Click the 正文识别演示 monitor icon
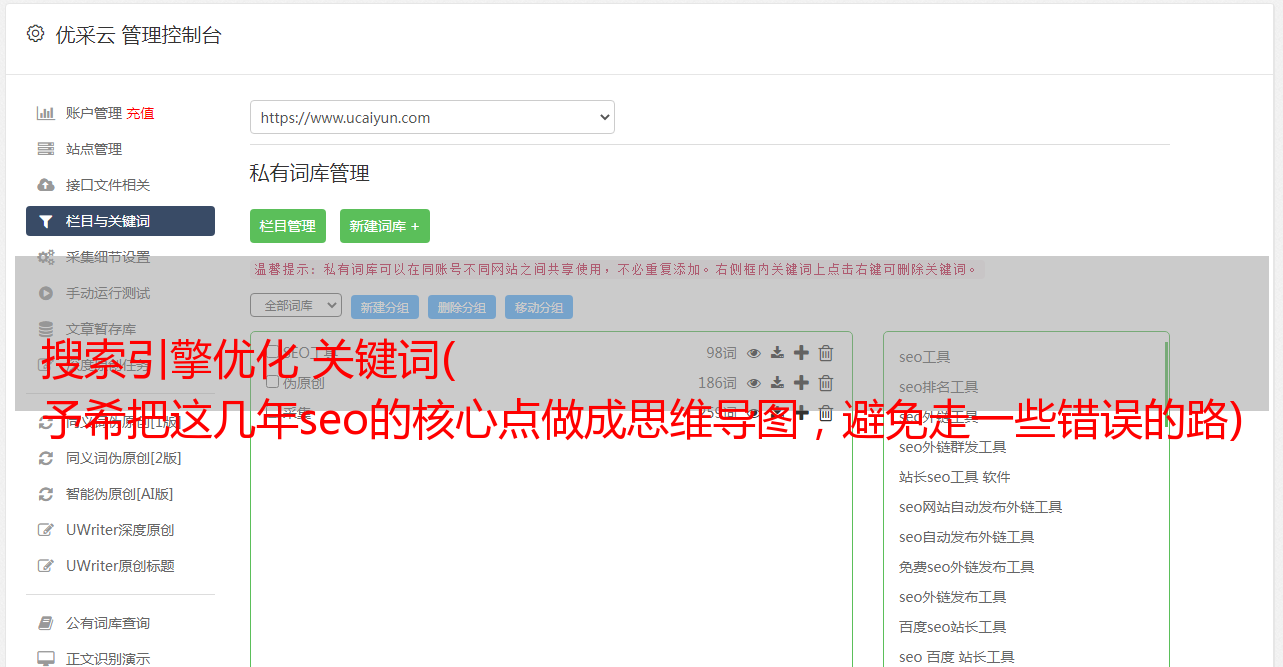 pyautogui.click(x=46, y=659)
